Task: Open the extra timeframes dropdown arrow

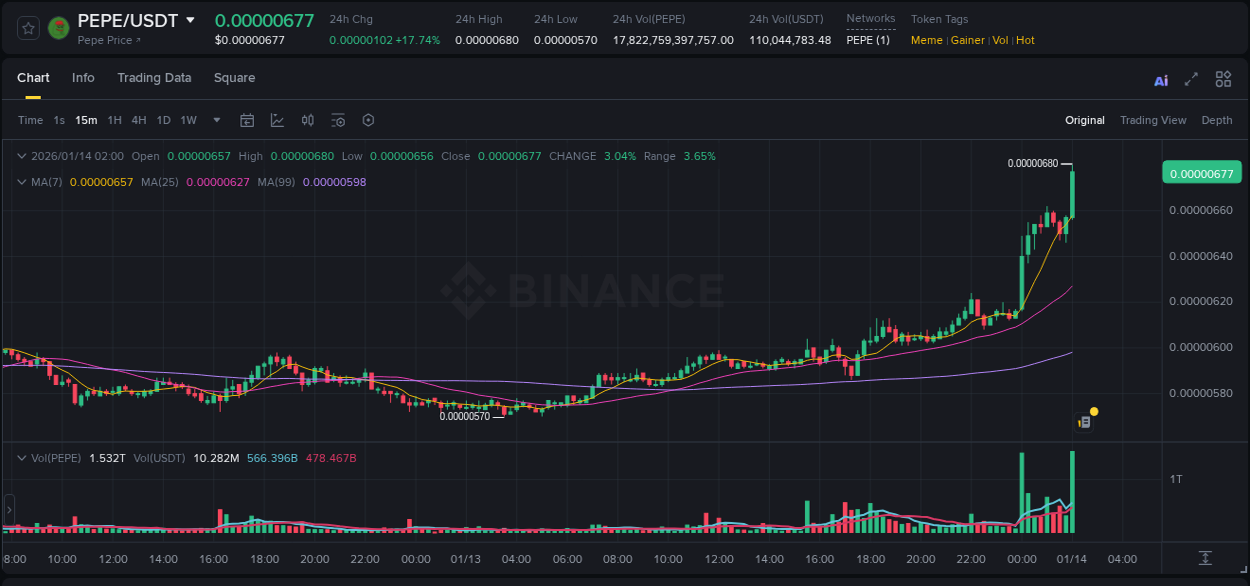Action: (x=215, y=120)
